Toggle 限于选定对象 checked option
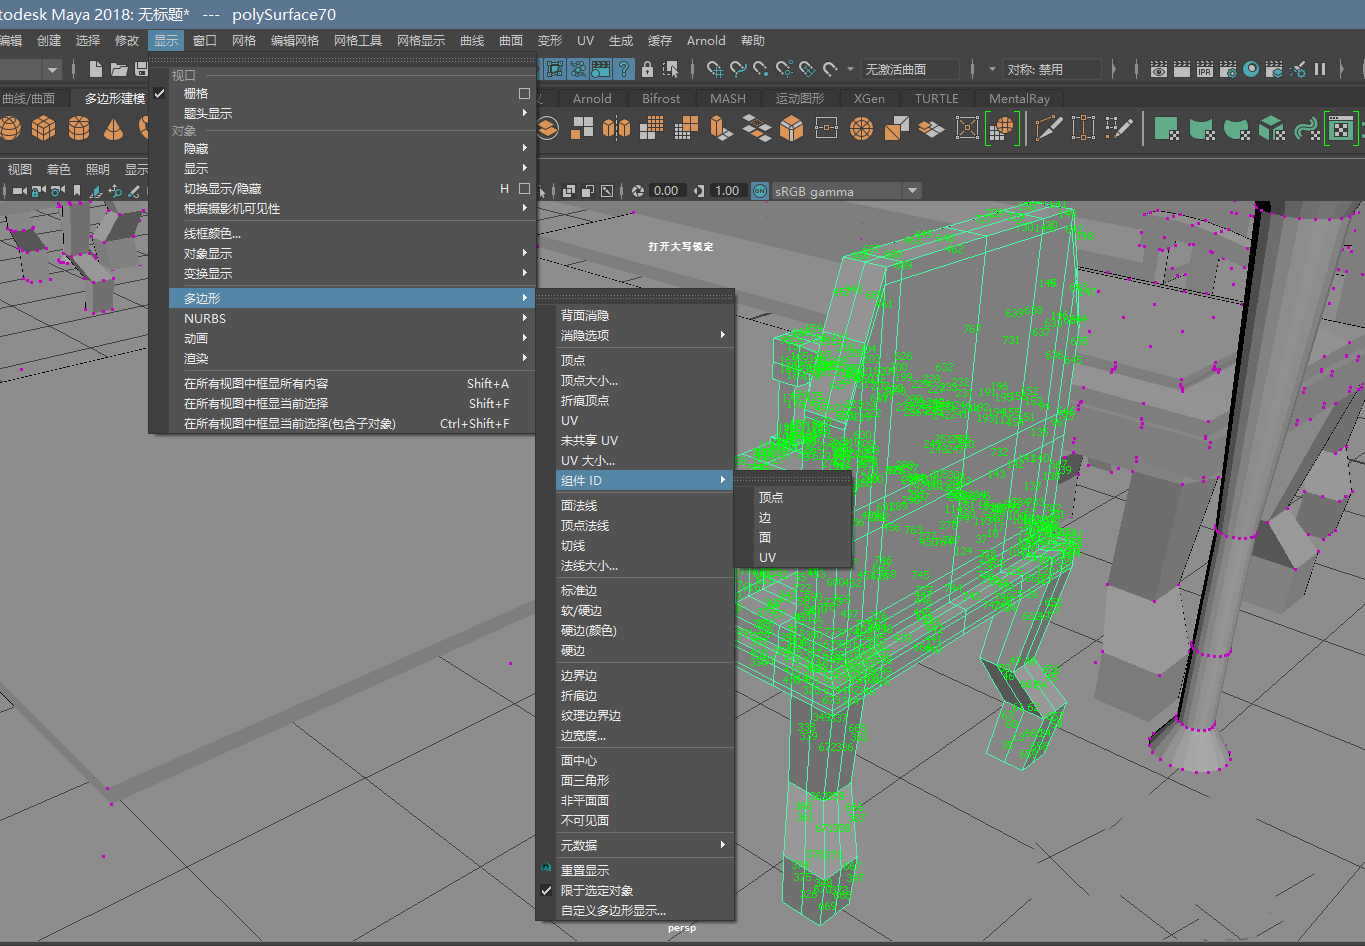The height and width of the screenshot is (946, 1365). pos(596,890)
